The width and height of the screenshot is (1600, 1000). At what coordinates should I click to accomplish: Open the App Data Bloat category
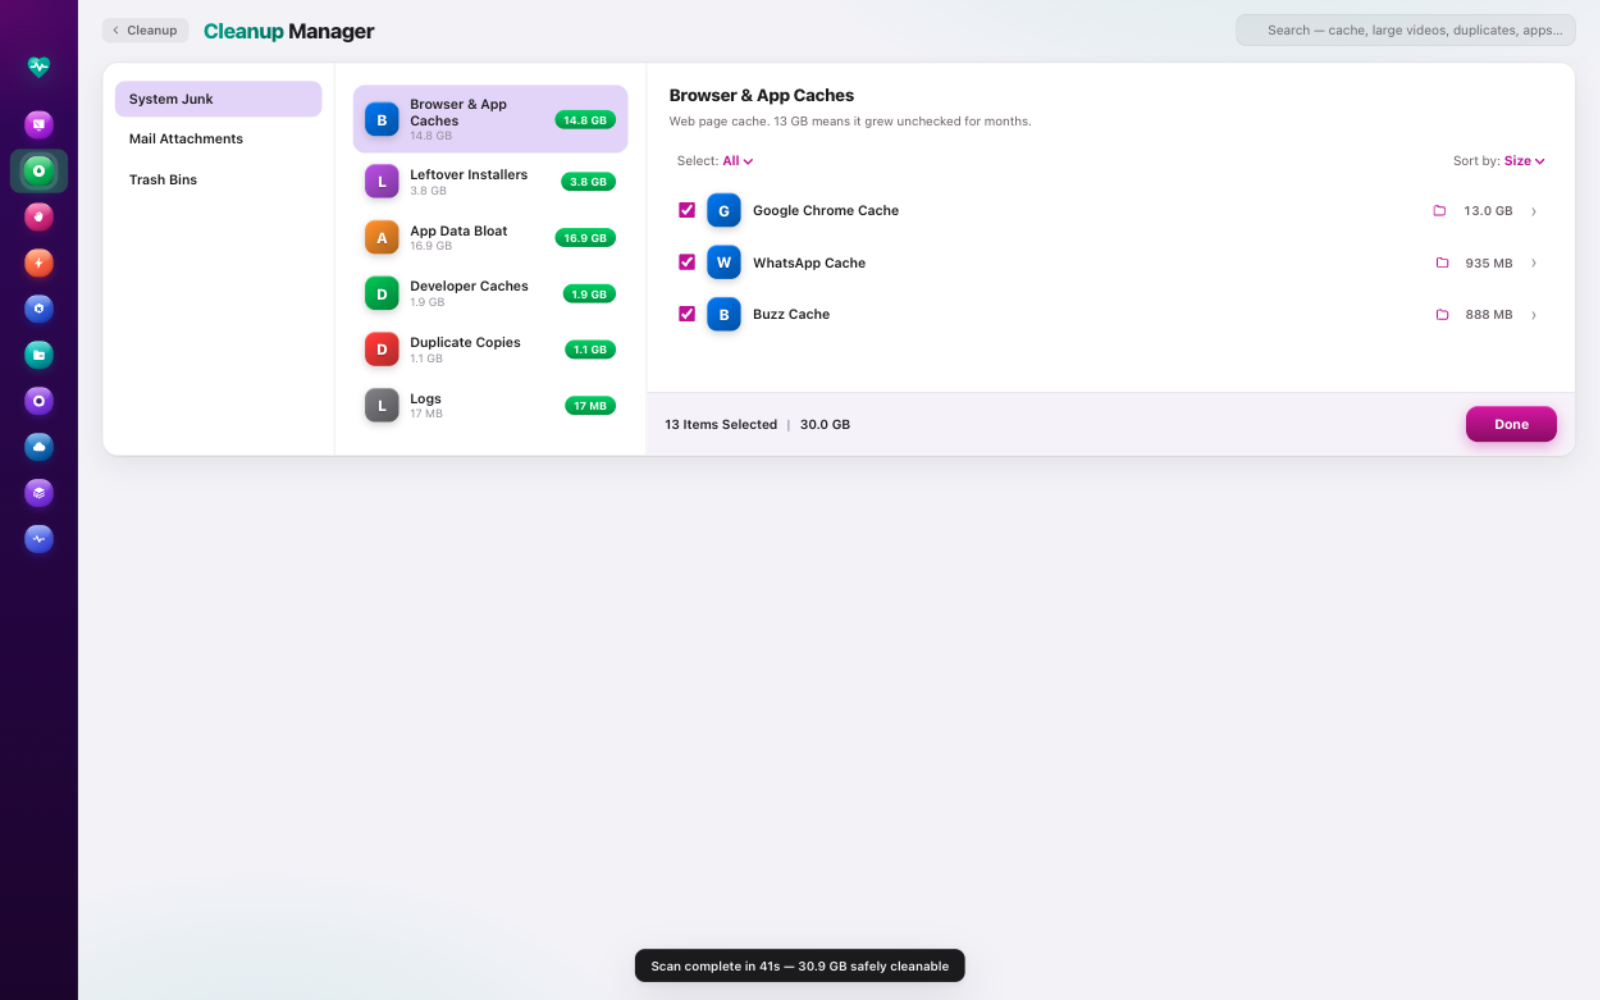490,238
